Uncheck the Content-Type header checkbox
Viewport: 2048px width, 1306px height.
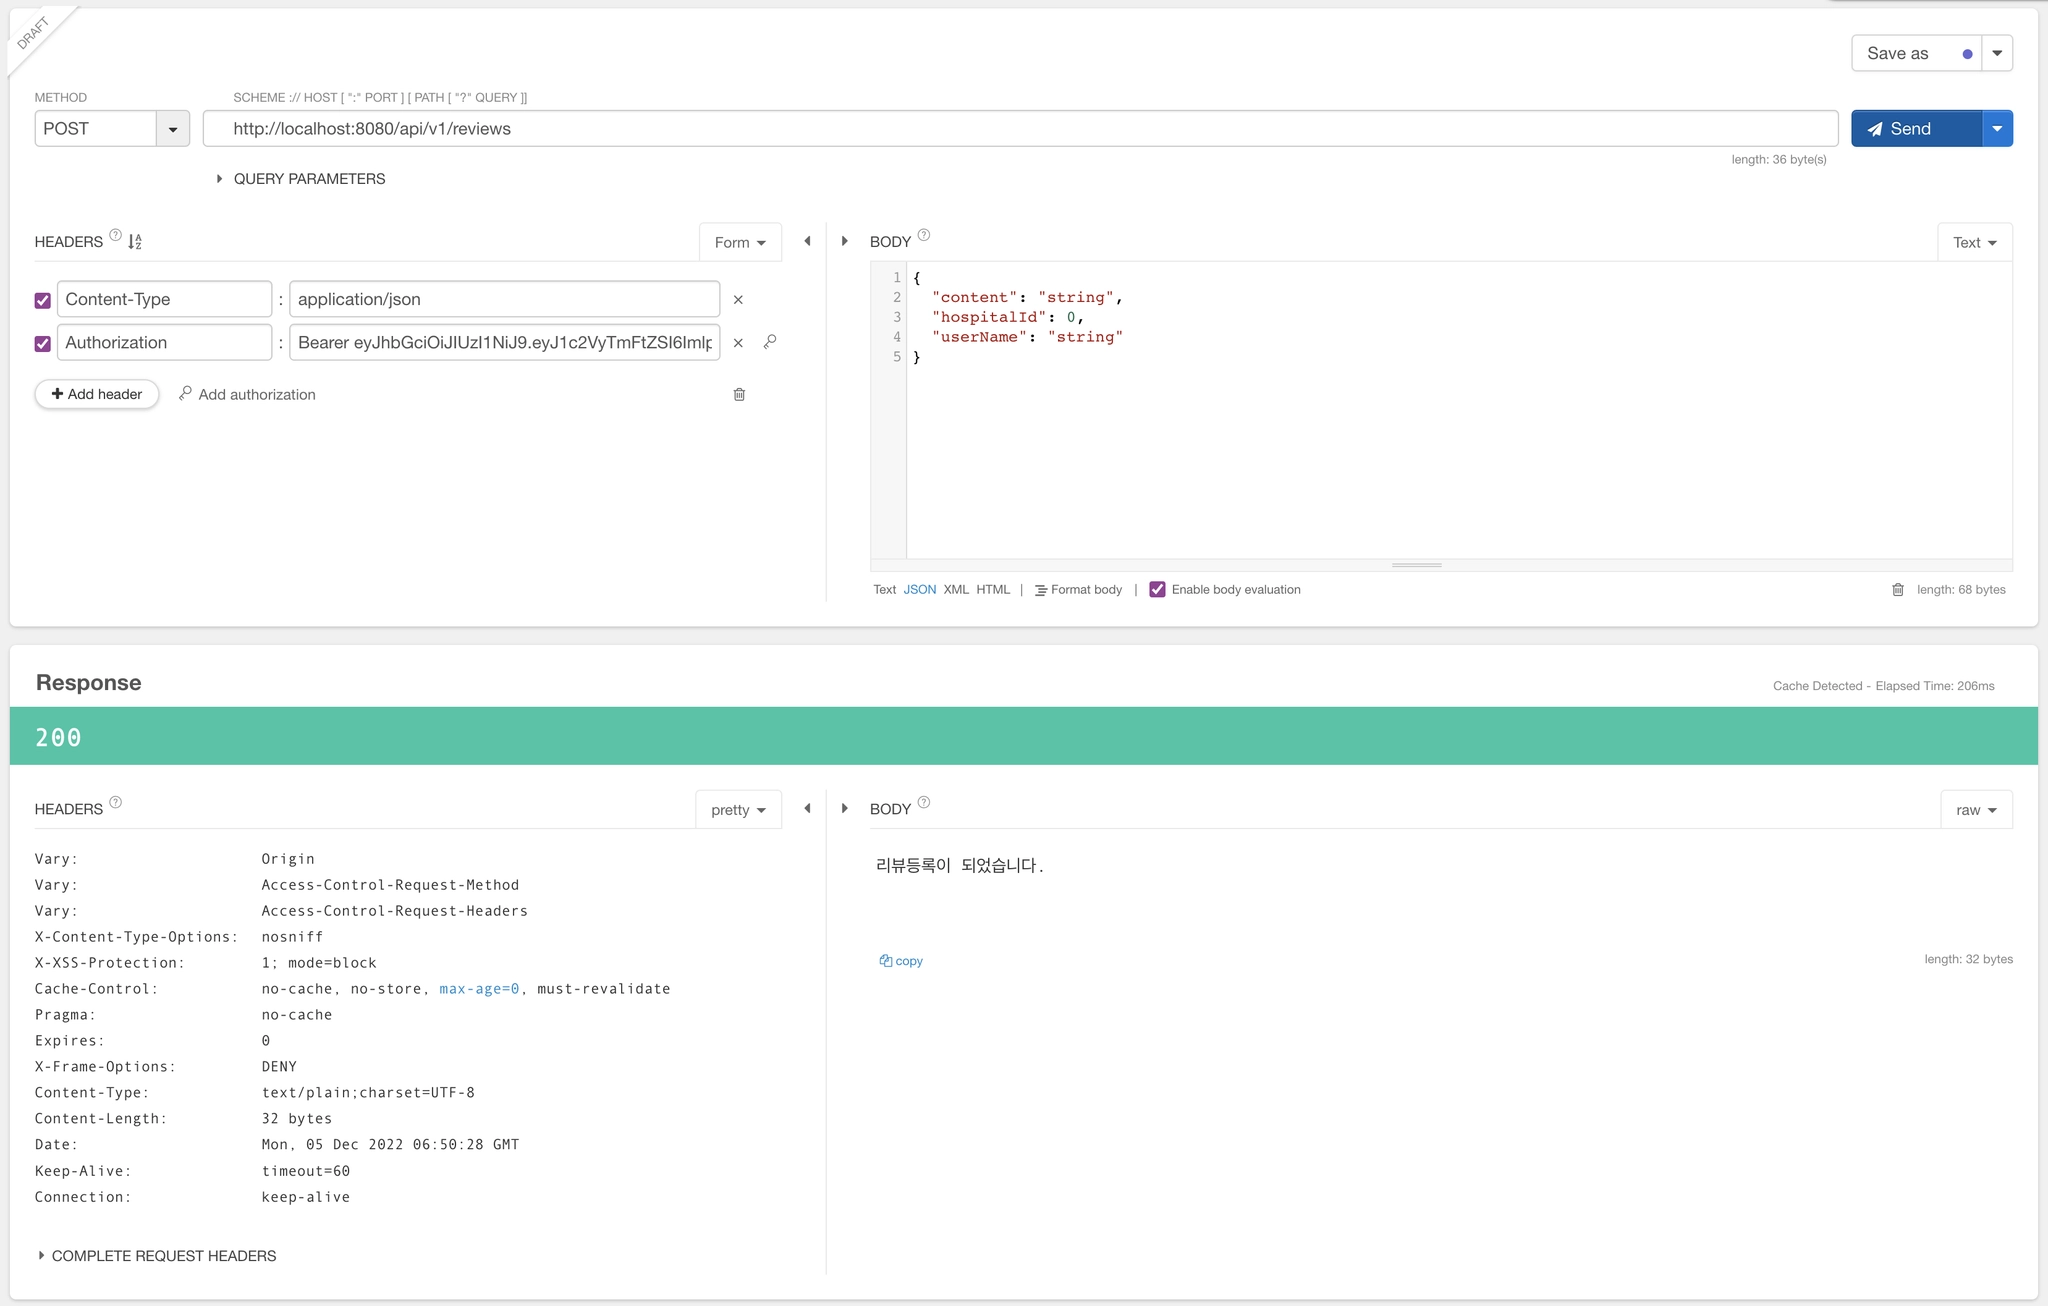click(43, 300)
